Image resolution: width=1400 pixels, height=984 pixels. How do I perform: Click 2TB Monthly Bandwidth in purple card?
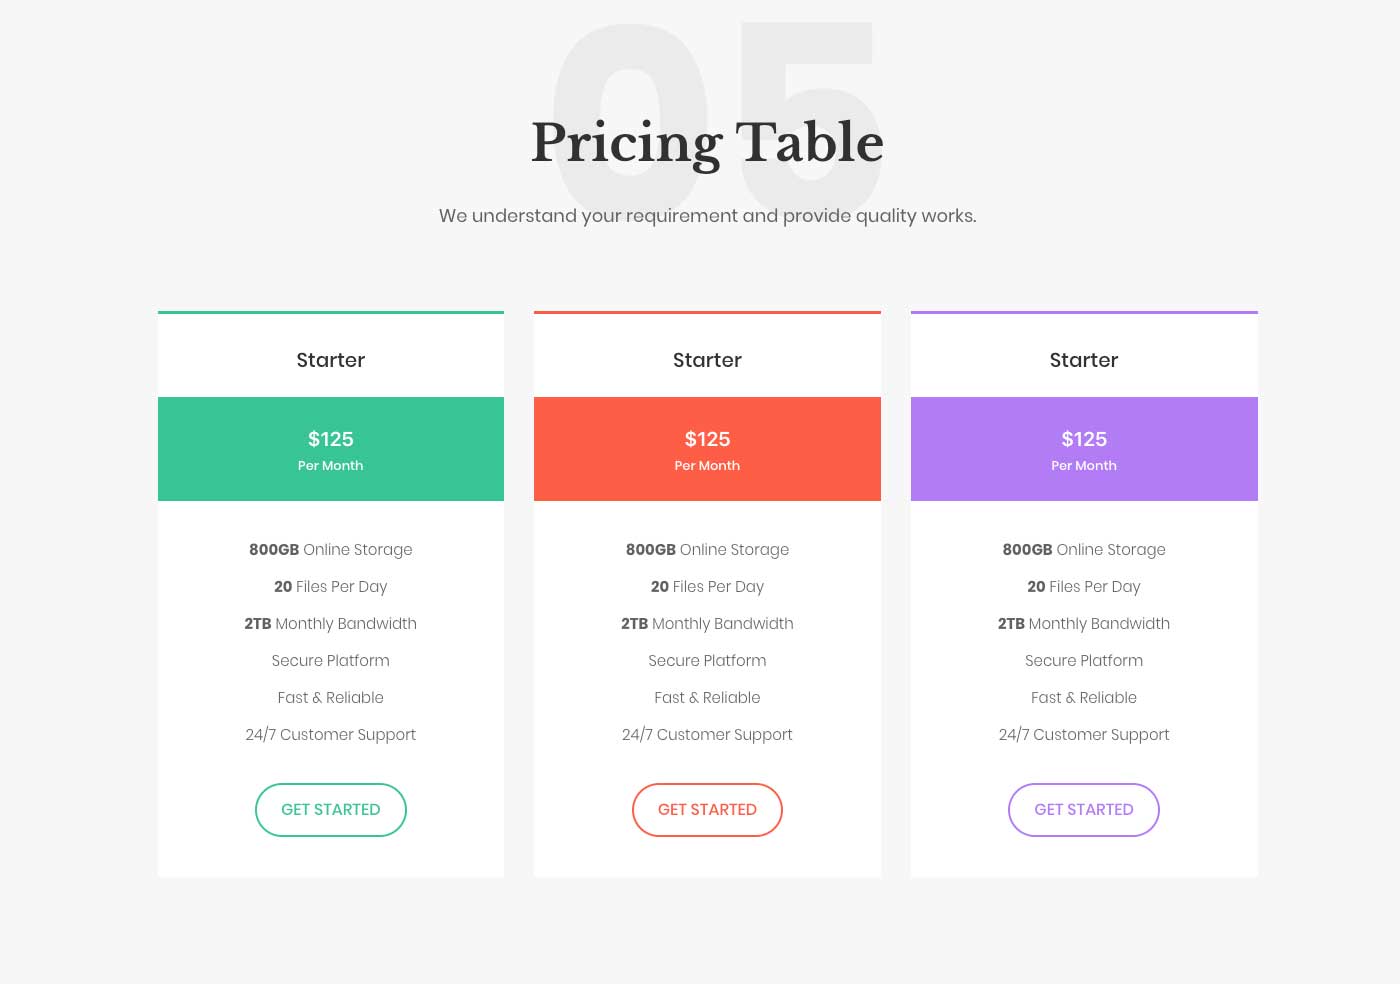click(1084, 624)
